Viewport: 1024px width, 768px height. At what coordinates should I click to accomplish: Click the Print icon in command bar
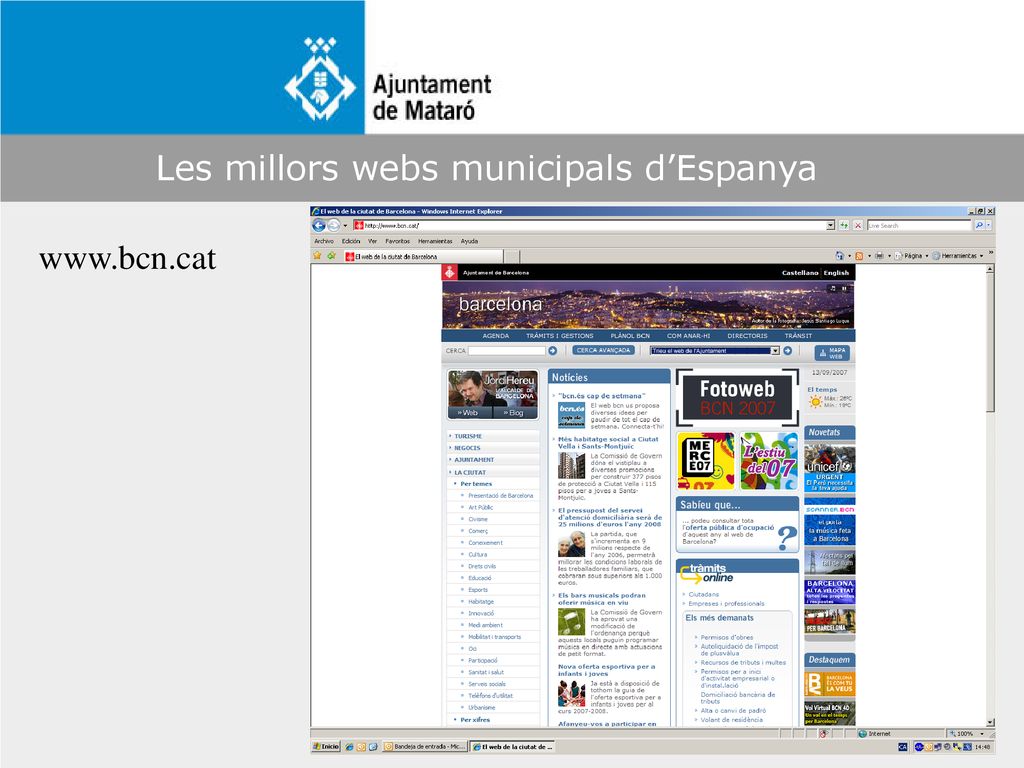(x=879, y=256)
